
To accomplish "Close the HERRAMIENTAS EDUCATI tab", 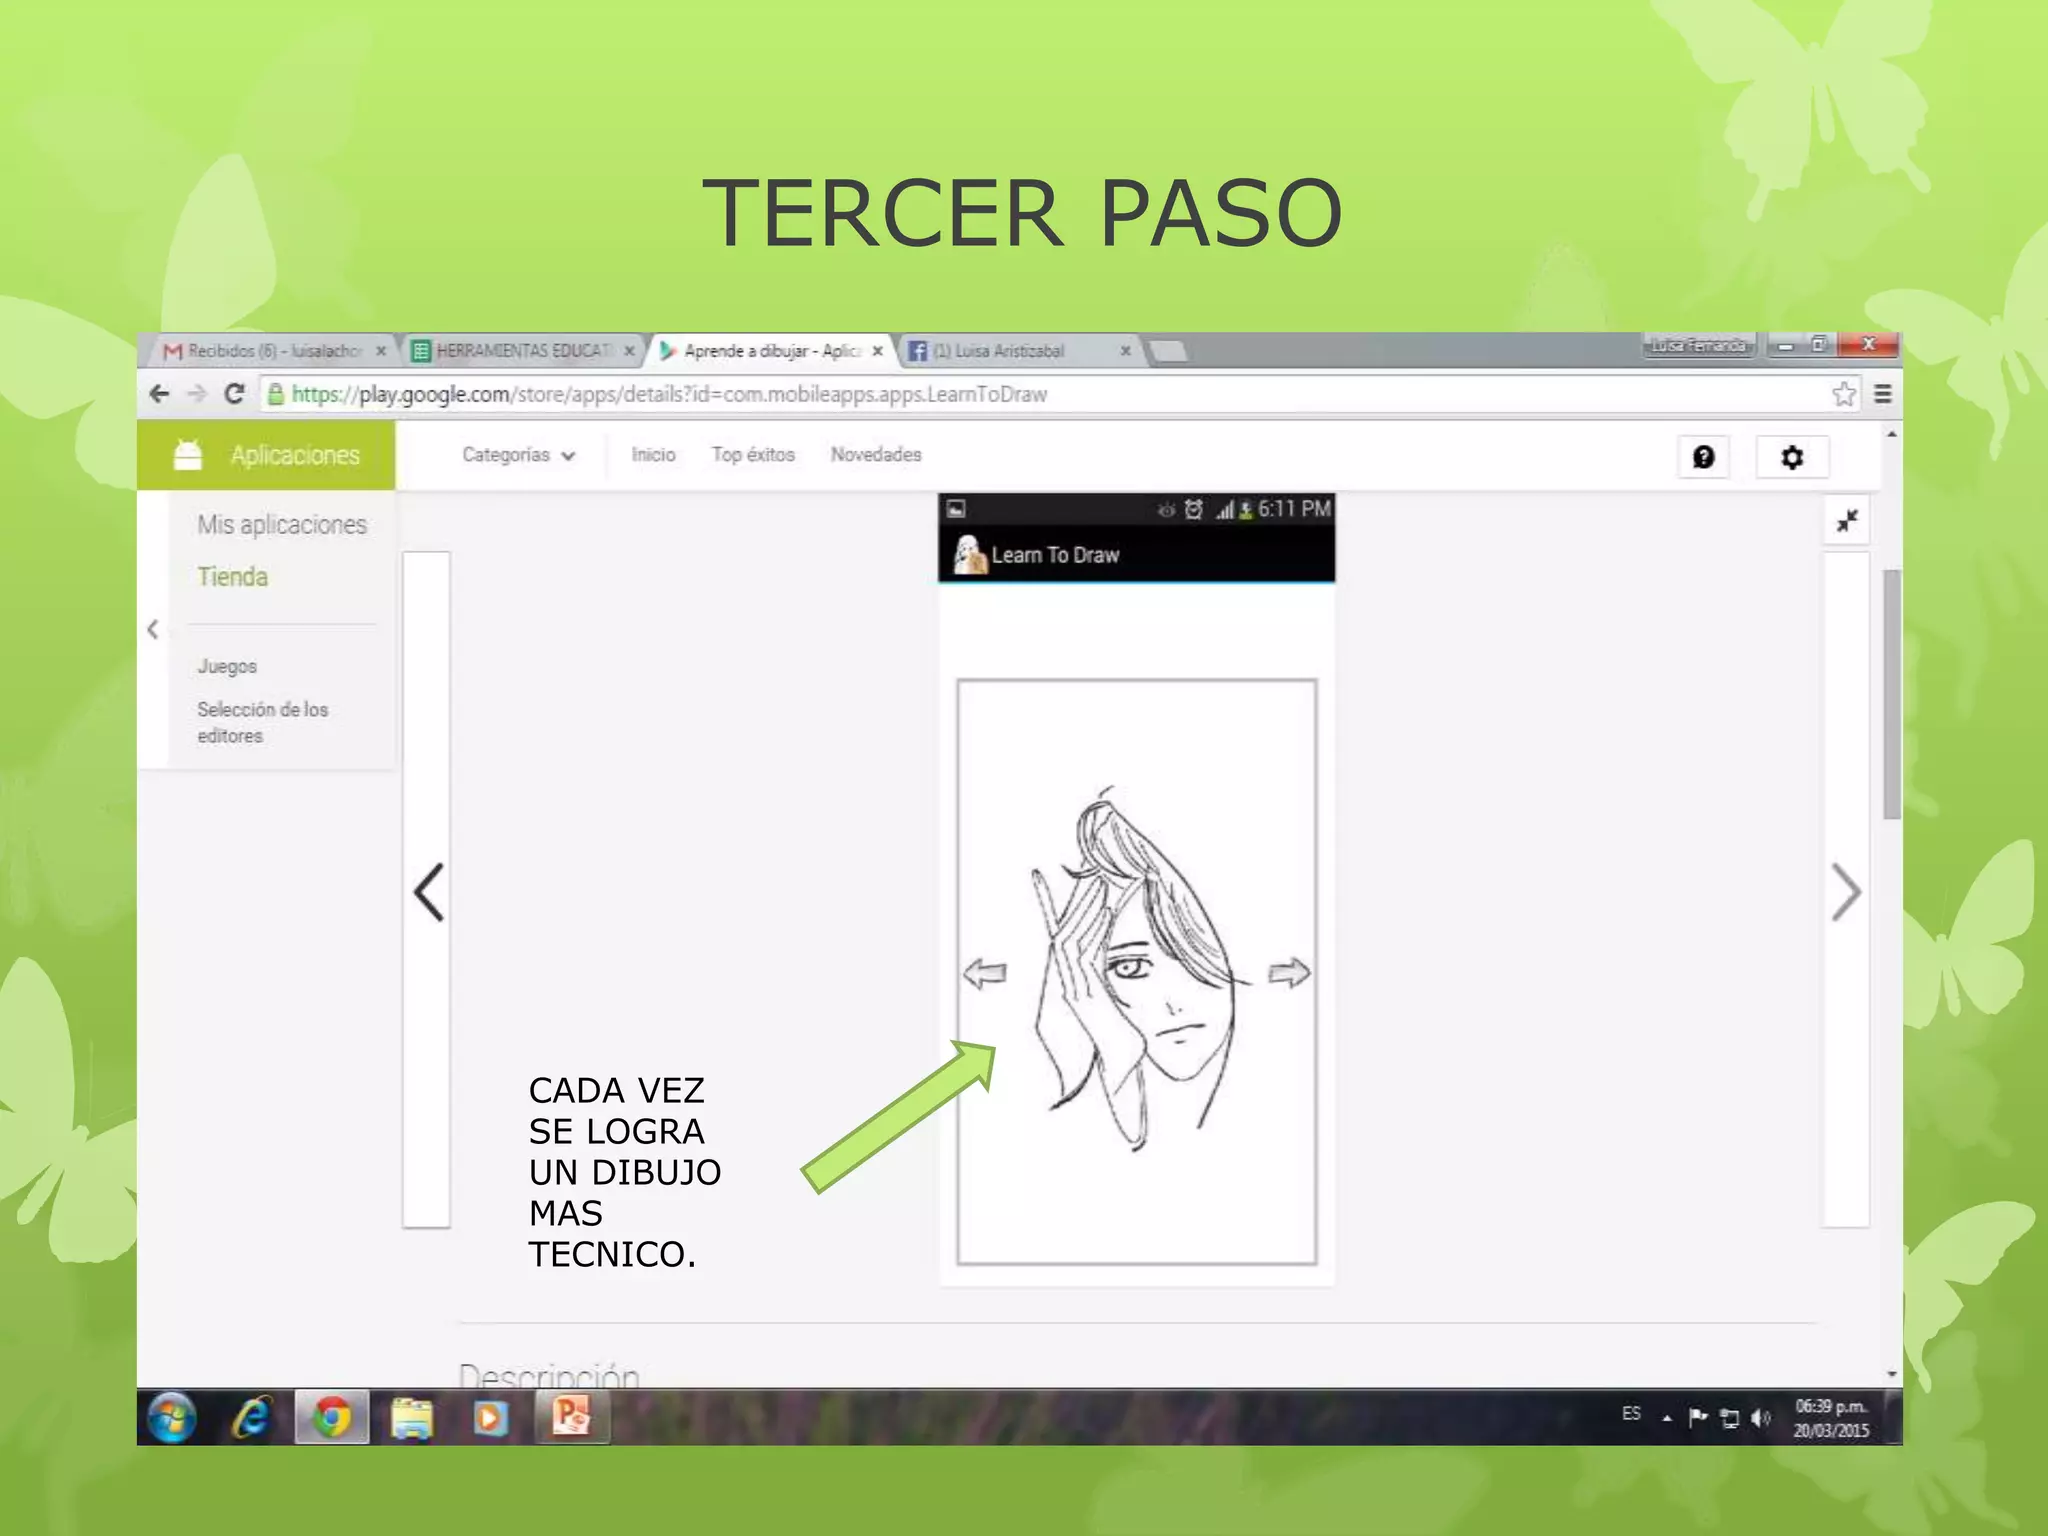I will [629, 351].
